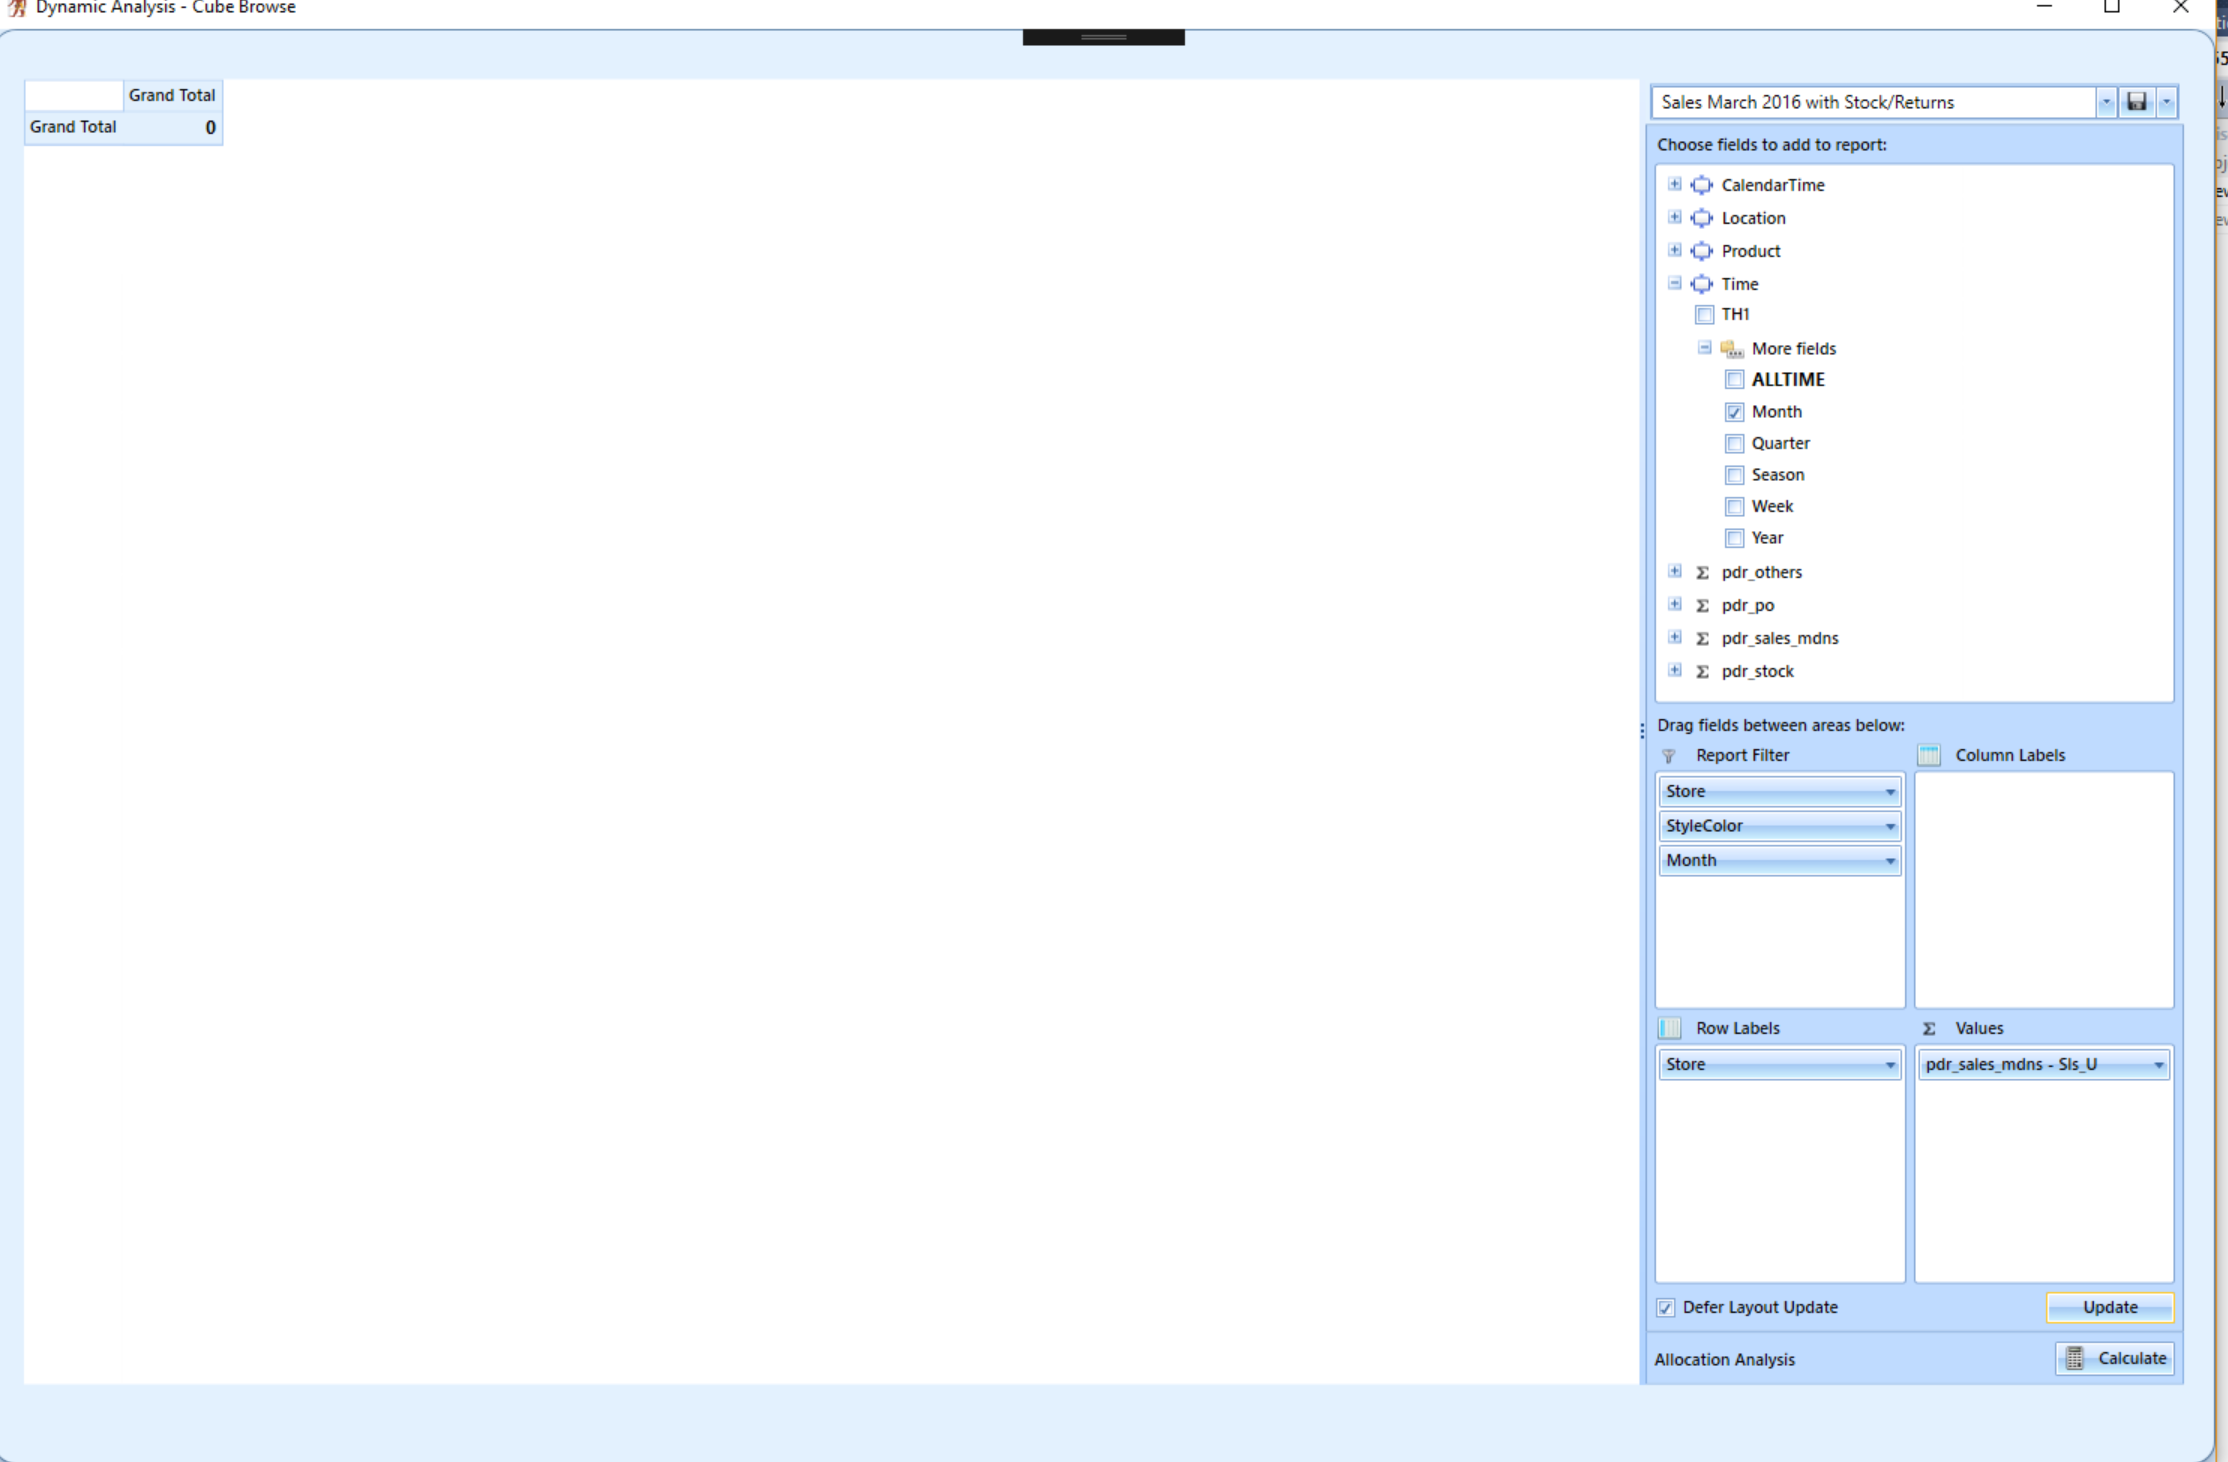Uncheck the Month field checkbox

(x=1734, y=412)
